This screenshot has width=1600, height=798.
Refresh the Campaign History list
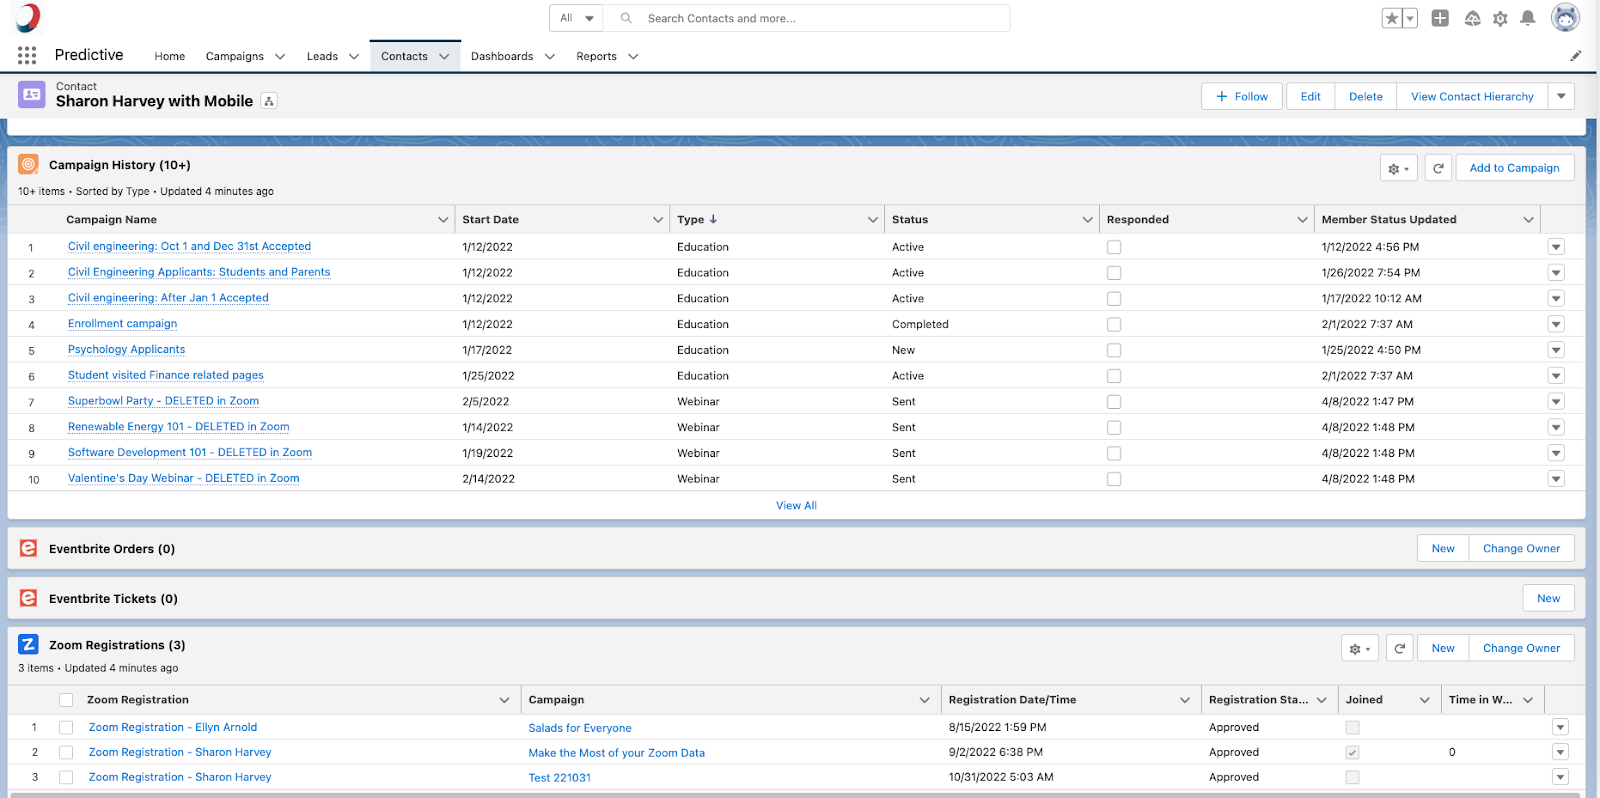1438,168
